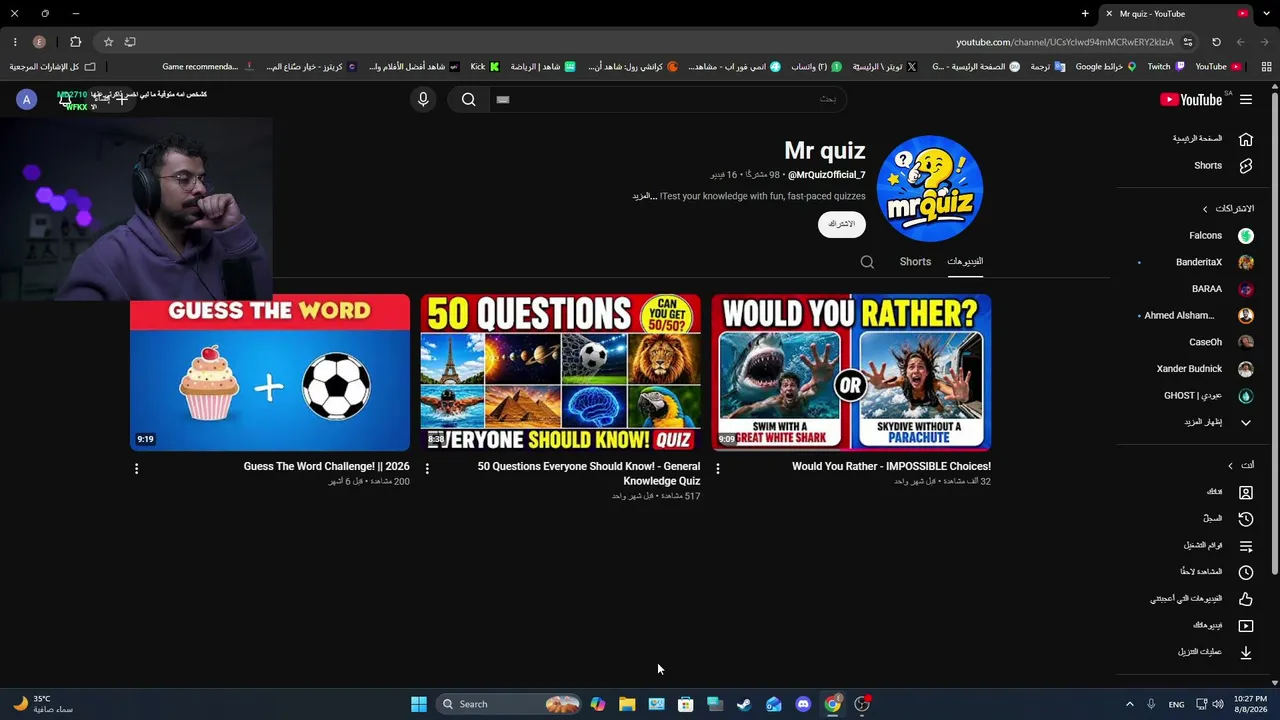Select the Mr quiz - YouTube browser tab
The image size is (1280, 720).
point(1178,14)
